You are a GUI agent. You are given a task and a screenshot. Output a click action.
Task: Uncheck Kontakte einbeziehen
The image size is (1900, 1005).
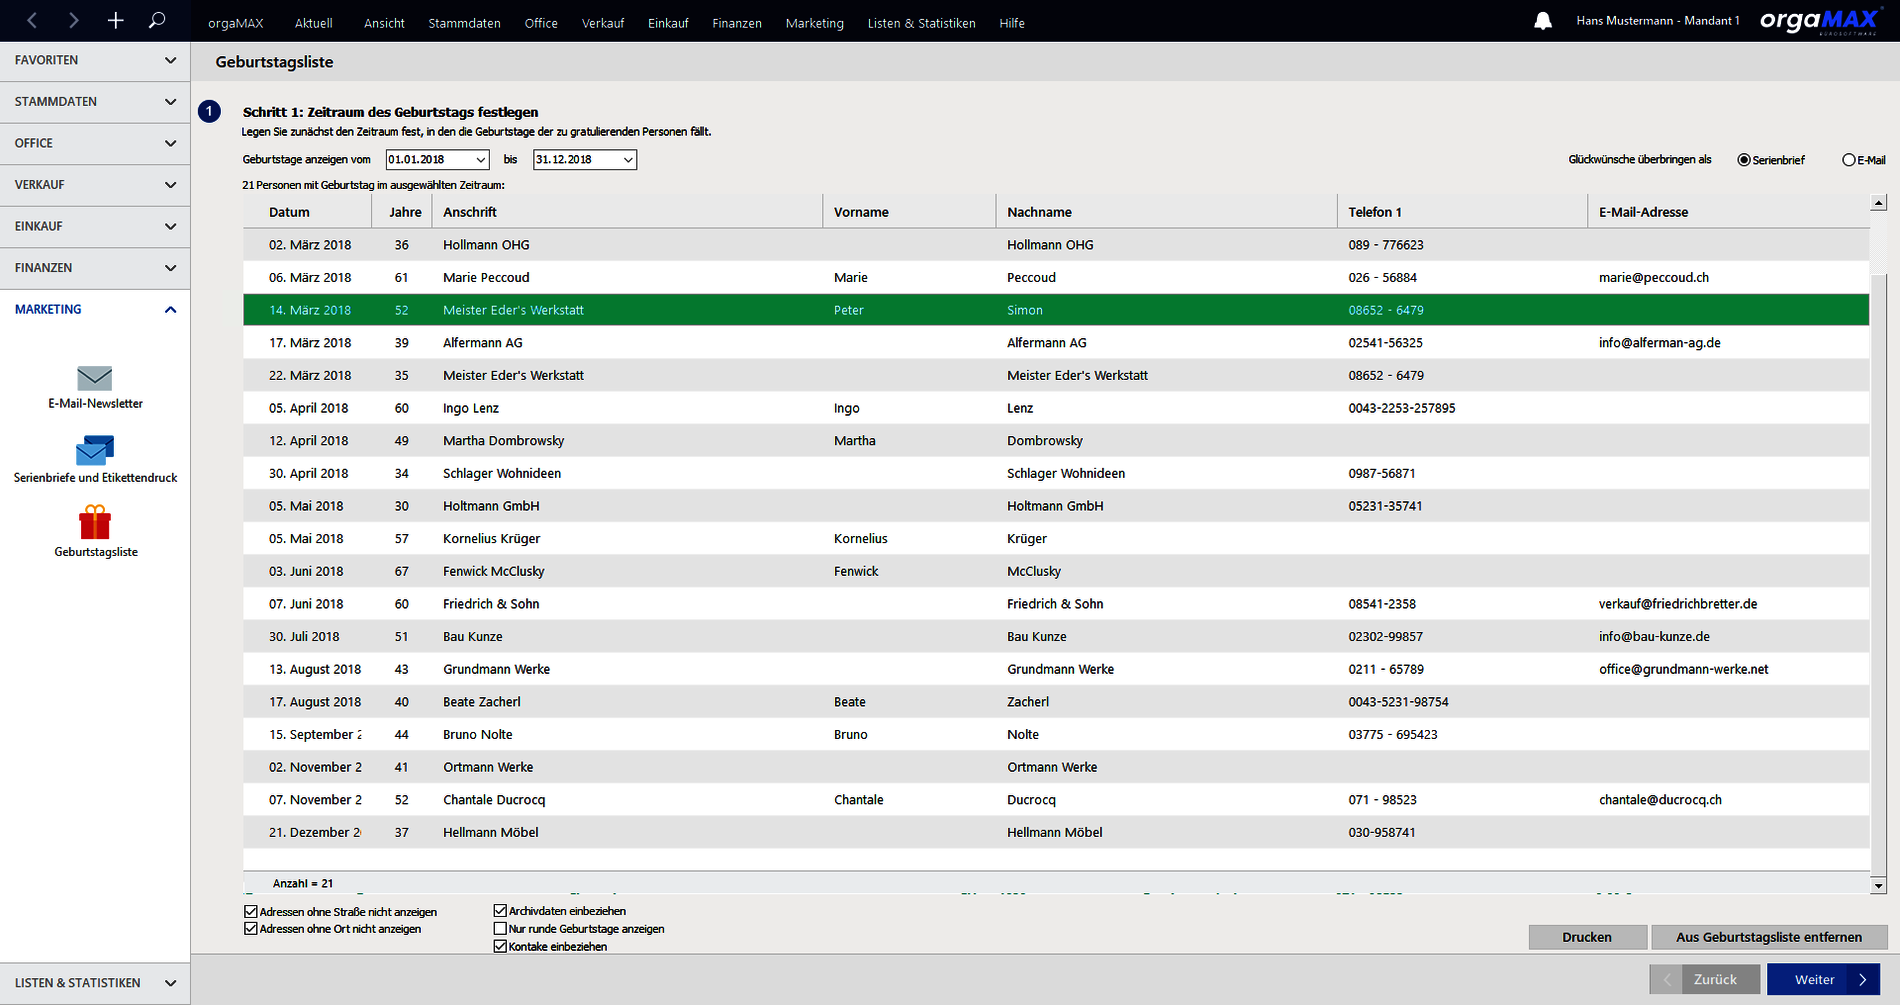point(500,946)
